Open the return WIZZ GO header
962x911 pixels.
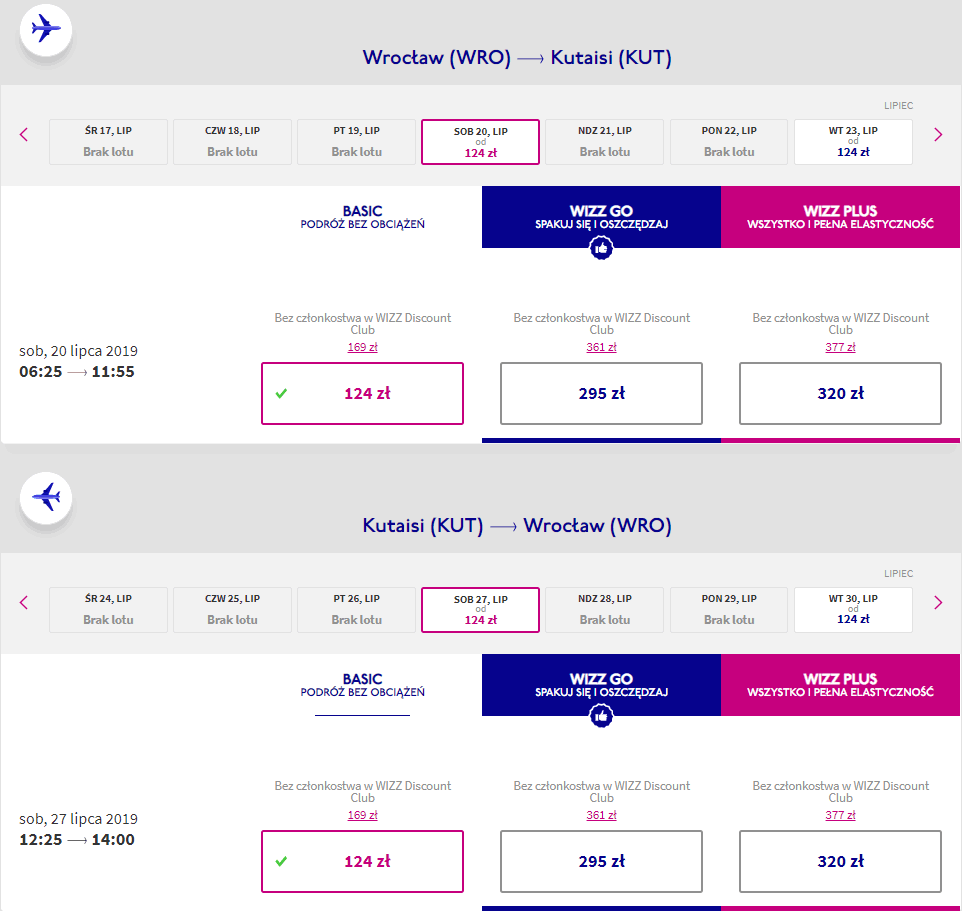[x=601, y=685]
